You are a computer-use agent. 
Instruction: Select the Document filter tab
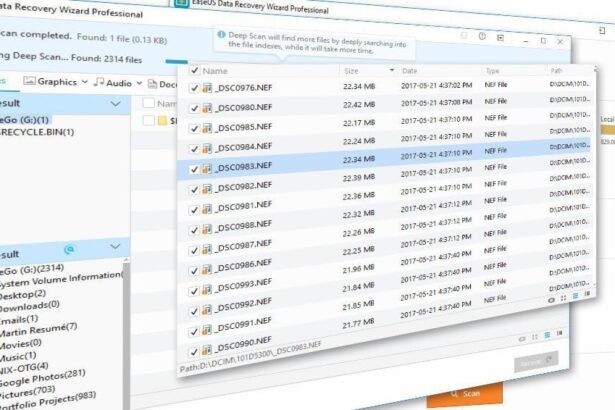(x=162, y=84)
